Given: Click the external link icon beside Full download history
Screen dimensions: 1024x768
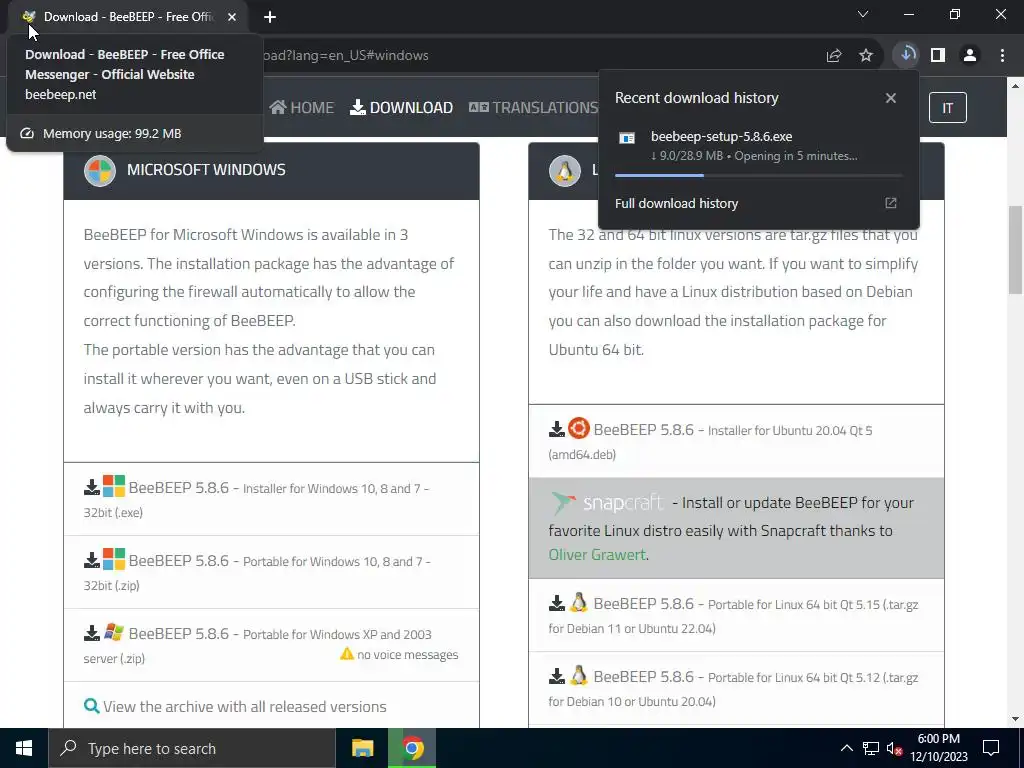Looking at the screenshot, I should pos(891,203).
